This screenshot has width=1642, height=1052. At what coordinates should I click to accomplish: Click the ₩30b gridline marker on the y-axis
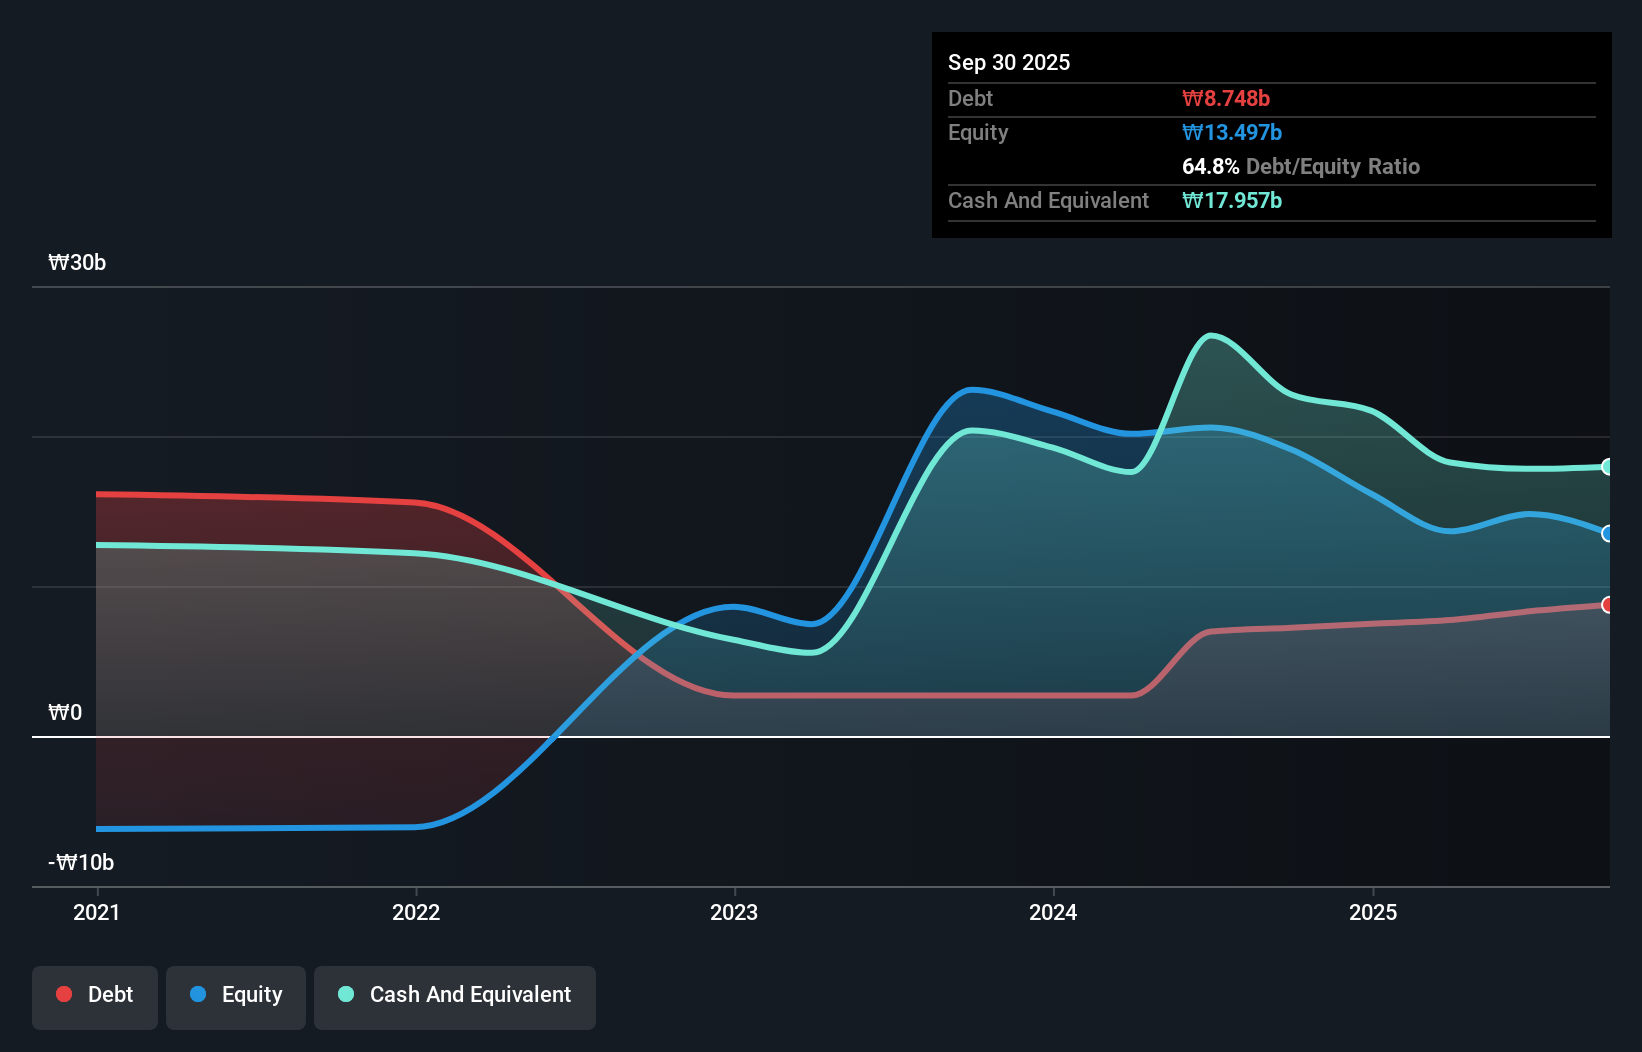tap(76, 263)
